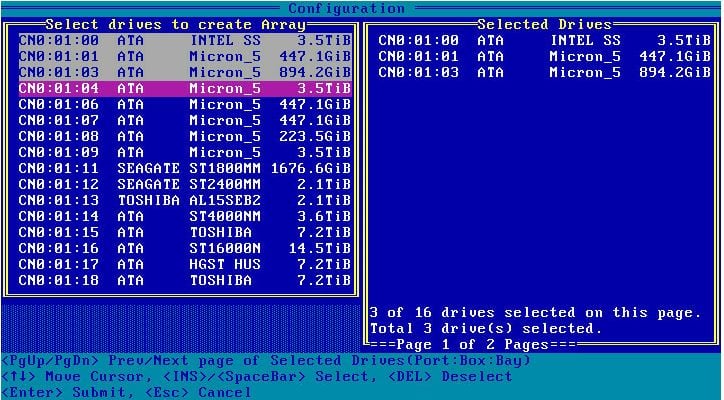Select drive row CN0:01:00 INTEL SS in list

click(185, 41)
